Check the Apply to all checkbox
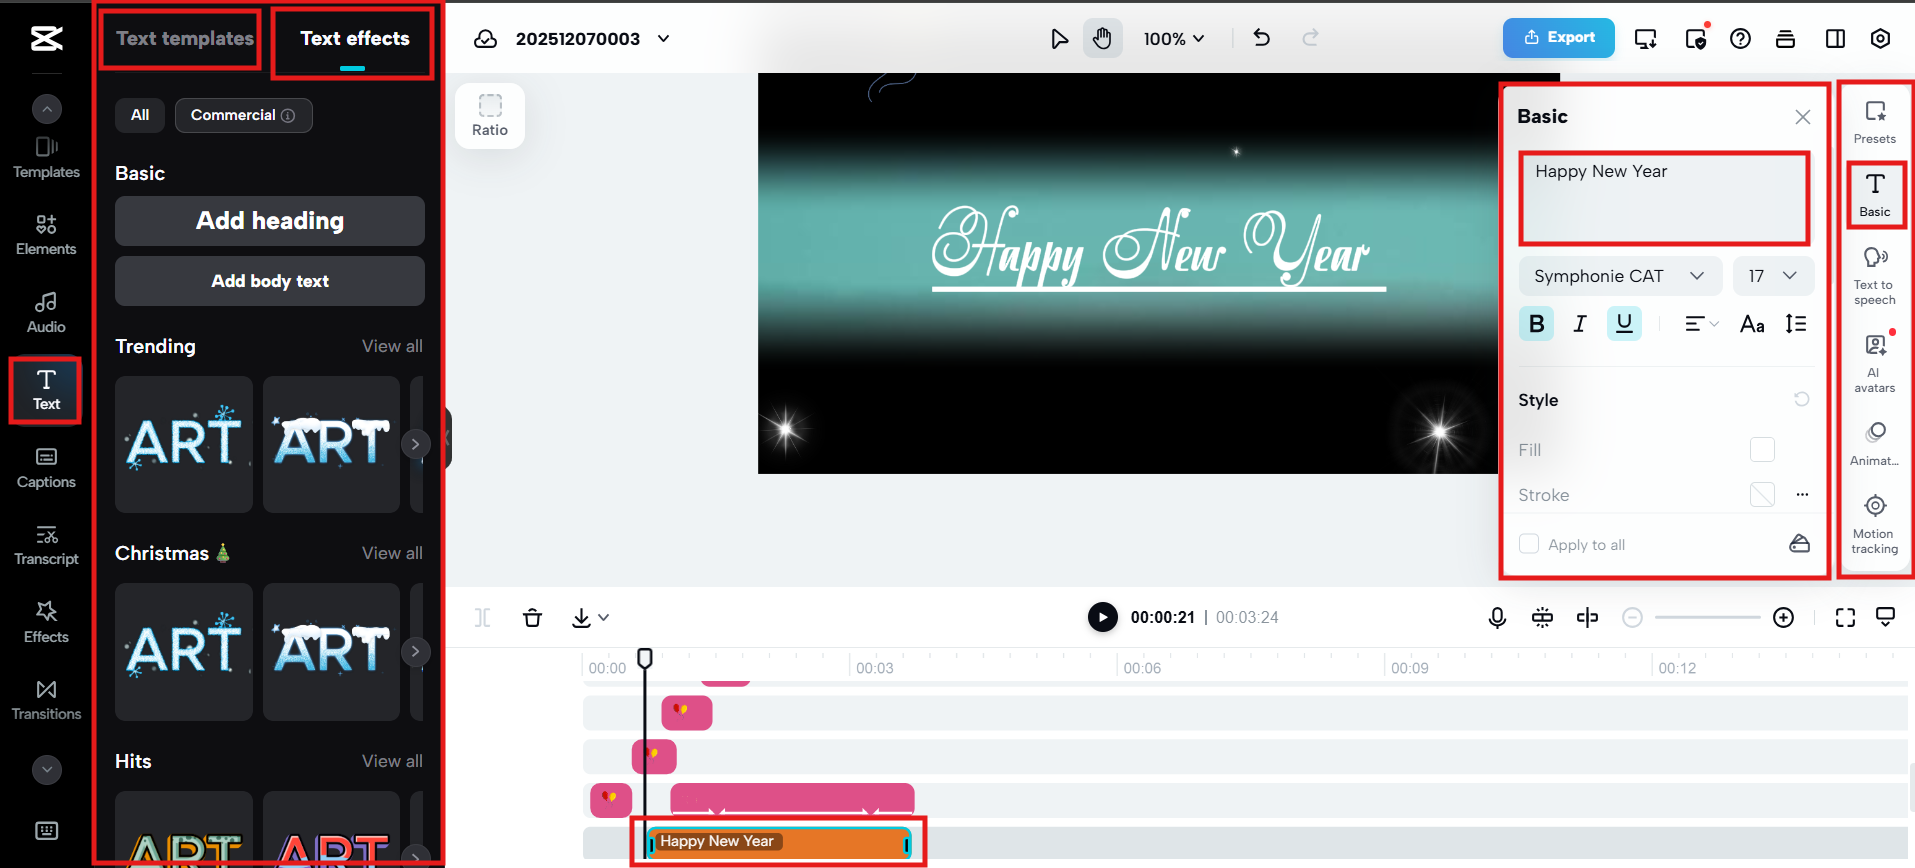This screenshot has height=868, width=1915. pyautogui.click(x=1529, y=544)
